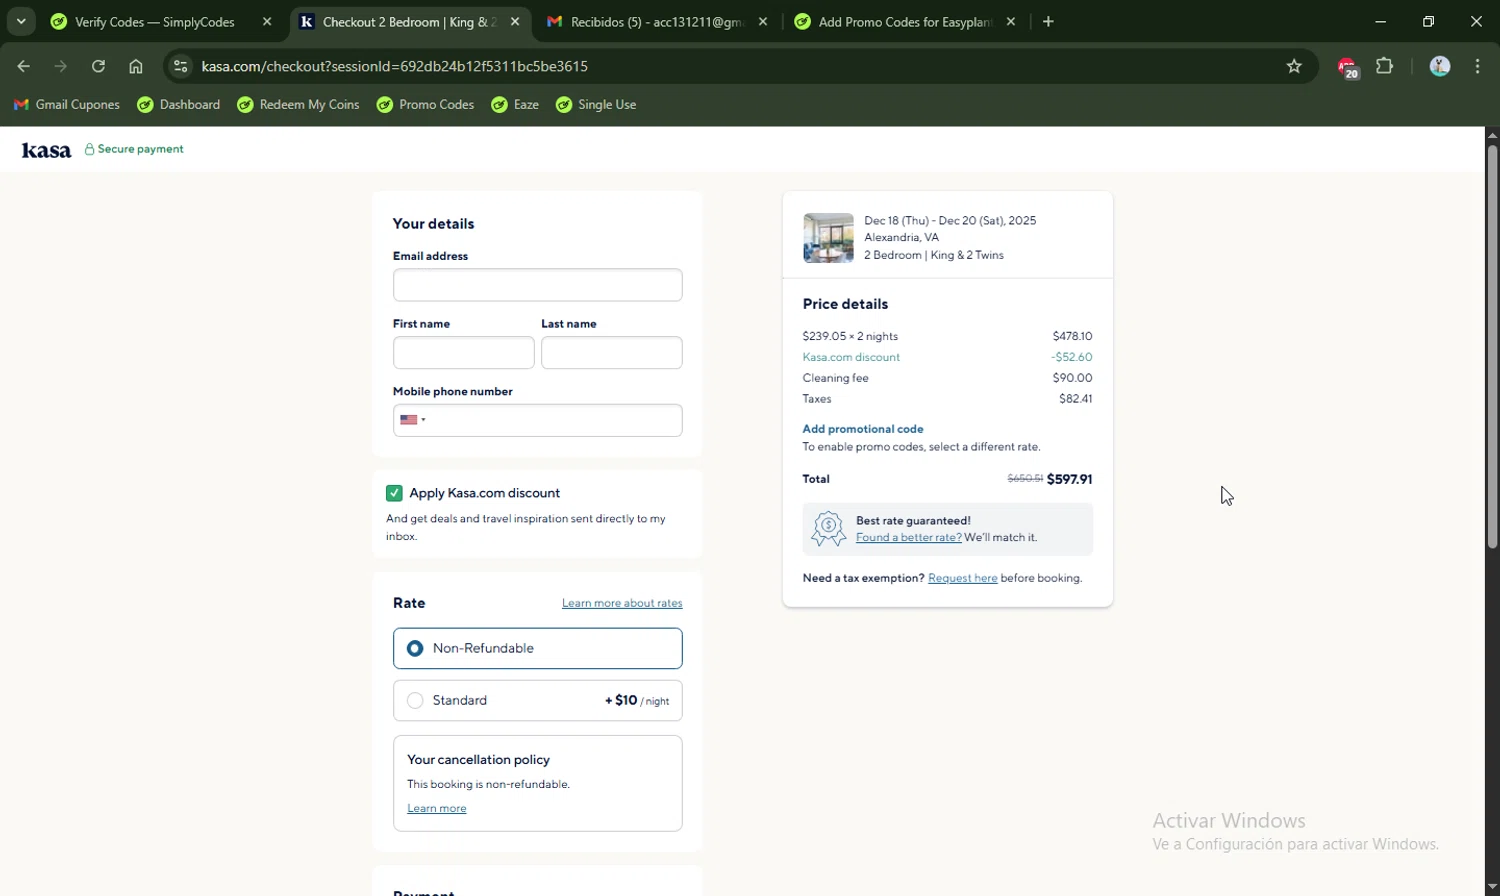Open Learn more cancellation policy link

[437, 808]
